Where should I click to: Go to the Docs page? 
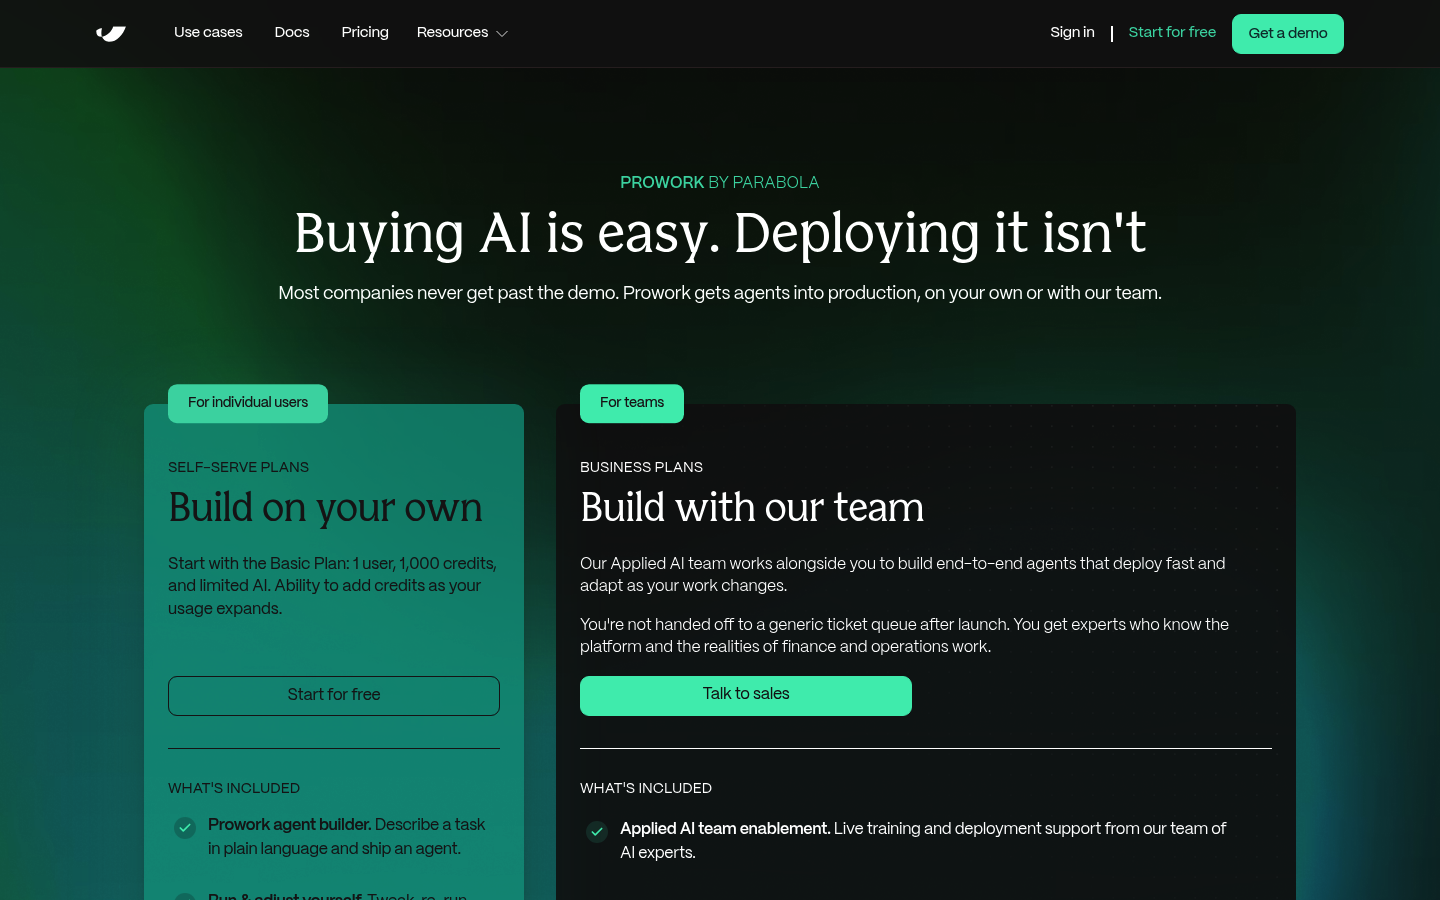click(x=292, y=33)
